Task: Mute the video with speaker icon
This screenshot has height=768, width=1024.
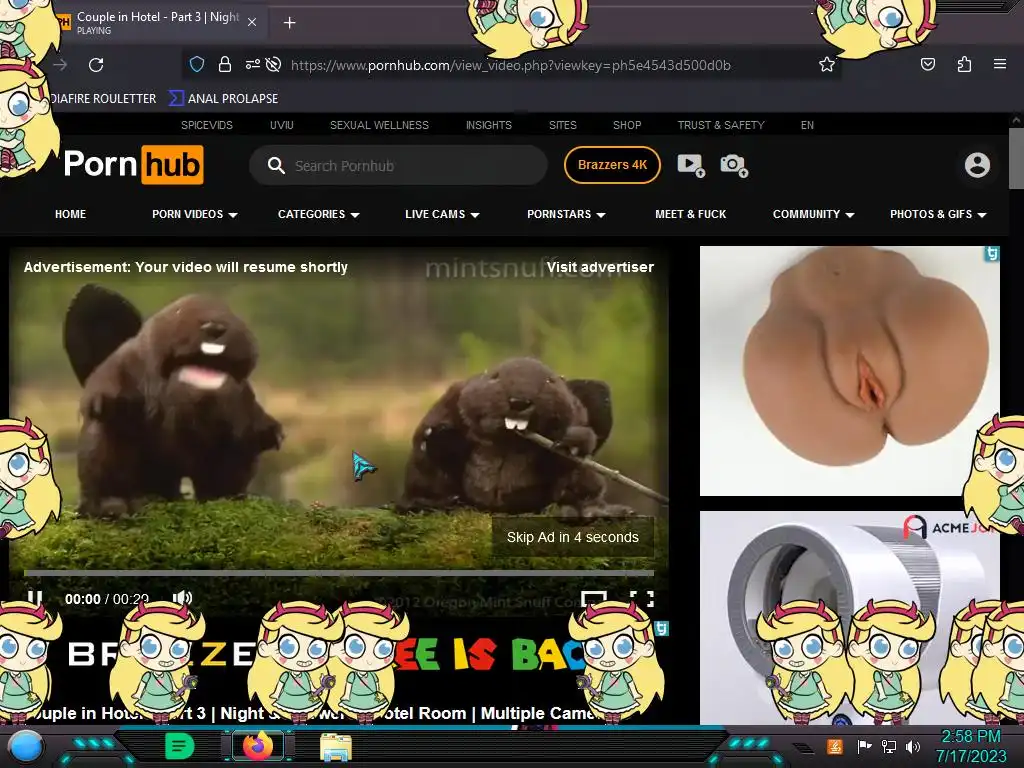Action: click(182, 598)
